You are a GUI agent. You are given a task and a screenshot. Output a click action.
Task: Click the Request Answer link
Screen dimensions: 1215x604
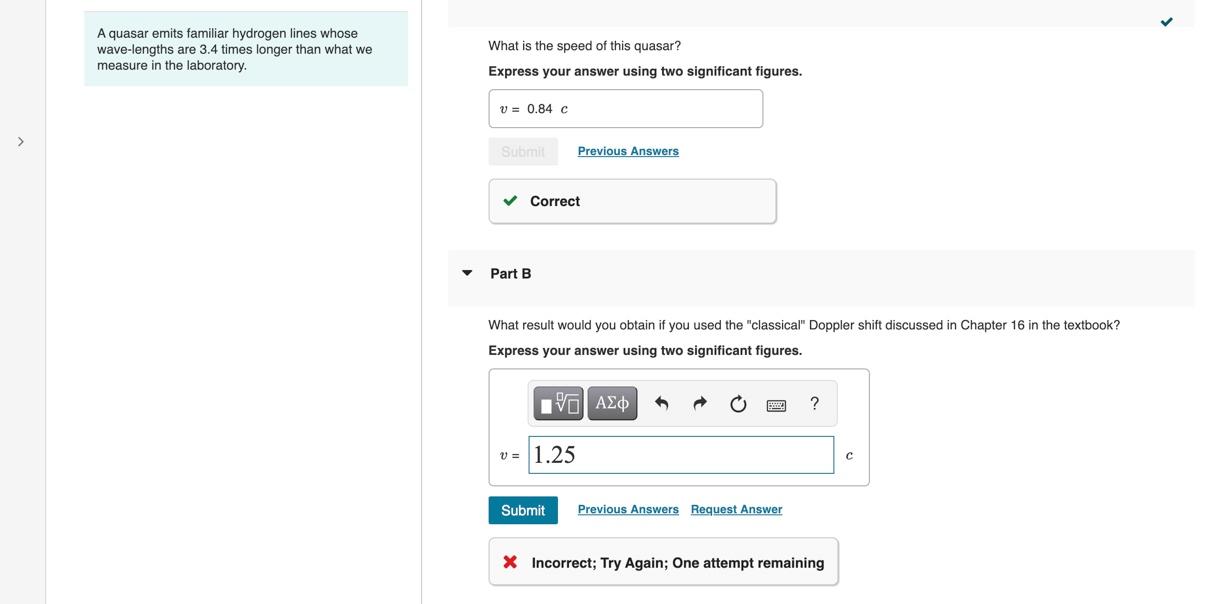pyautogui.click(x=736, y=509)
